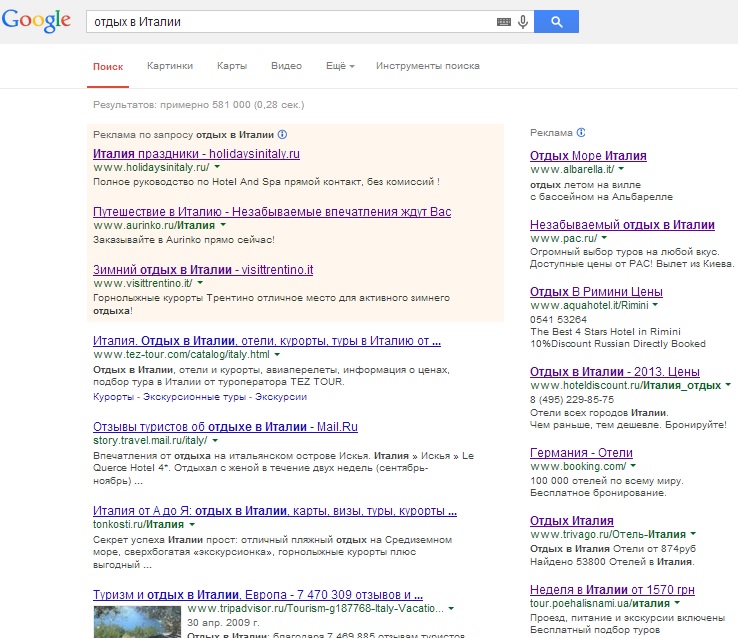
Task: Open side ad 'Отдых в Италии - 2013. Цены'
Action: click(x=615, y=372)
